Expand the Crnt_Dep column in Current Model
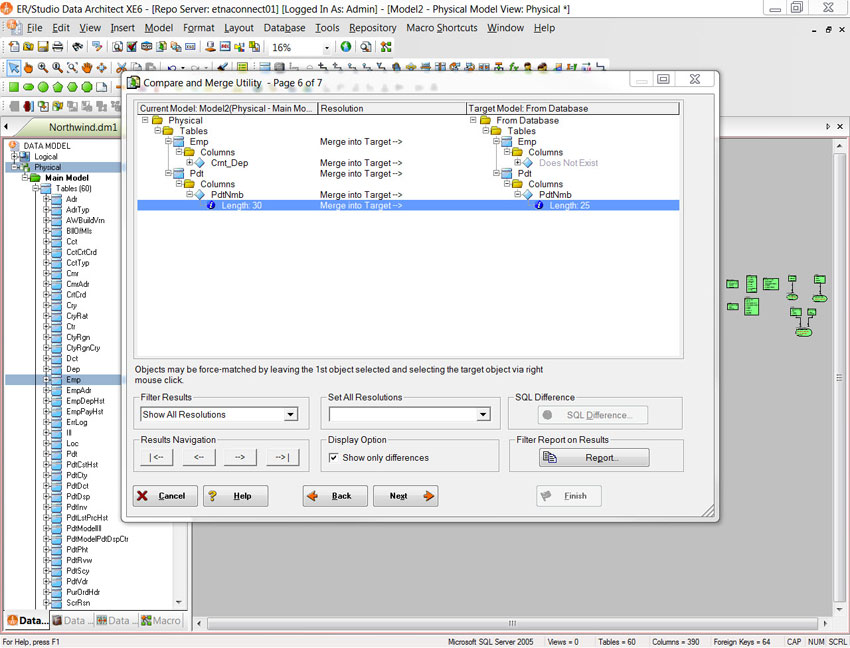 tap(189, 162)
